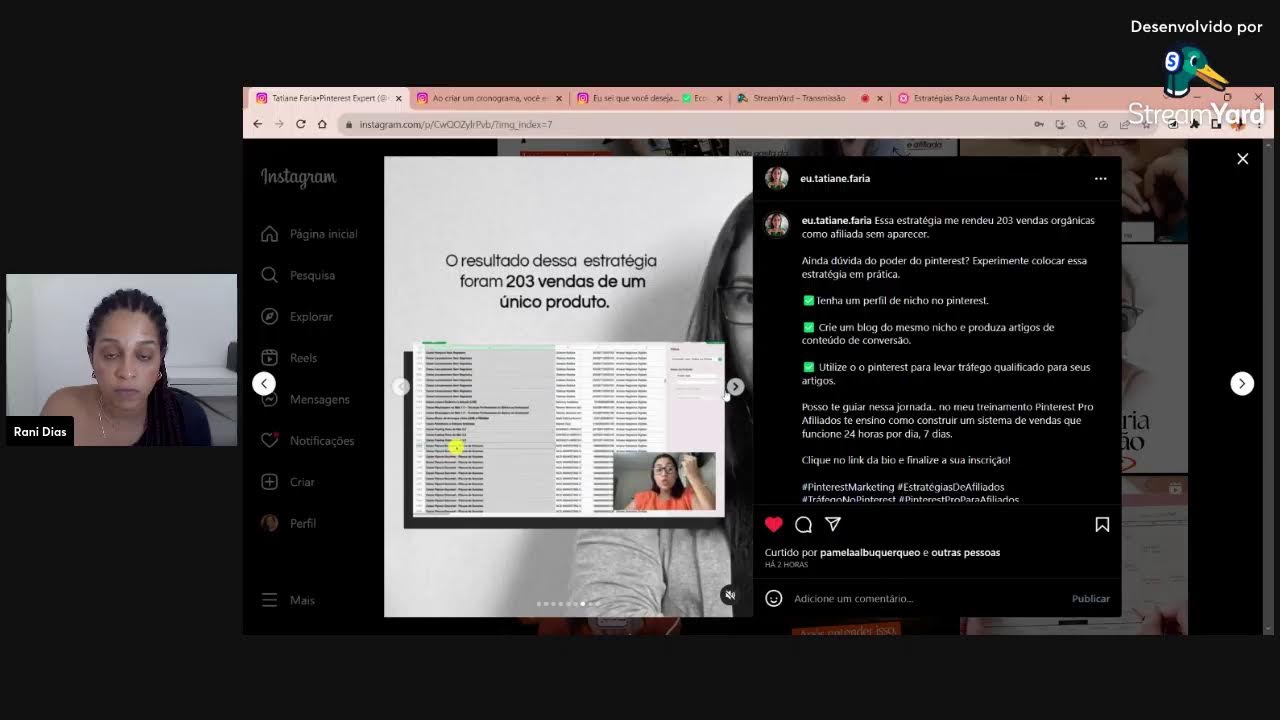Close the Instagram post overlay
The height and width of the screenshot is (720, 1280).
coord(1242,159)
